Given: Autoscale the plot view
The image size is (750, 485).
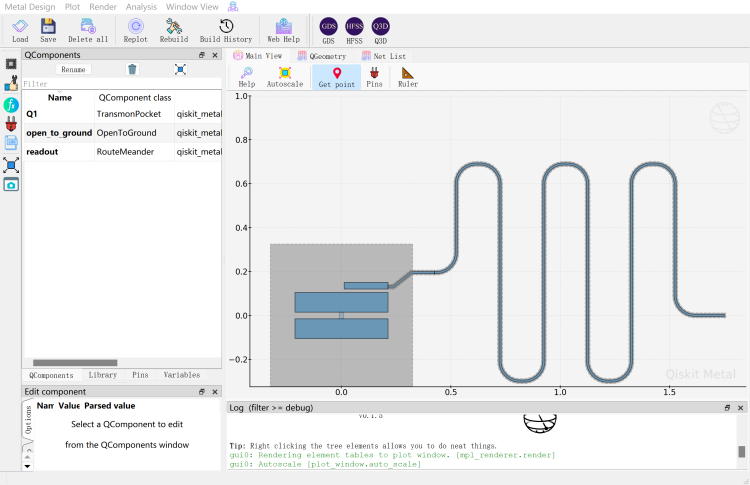Looking at the screenshot, I should coord(284,77).
